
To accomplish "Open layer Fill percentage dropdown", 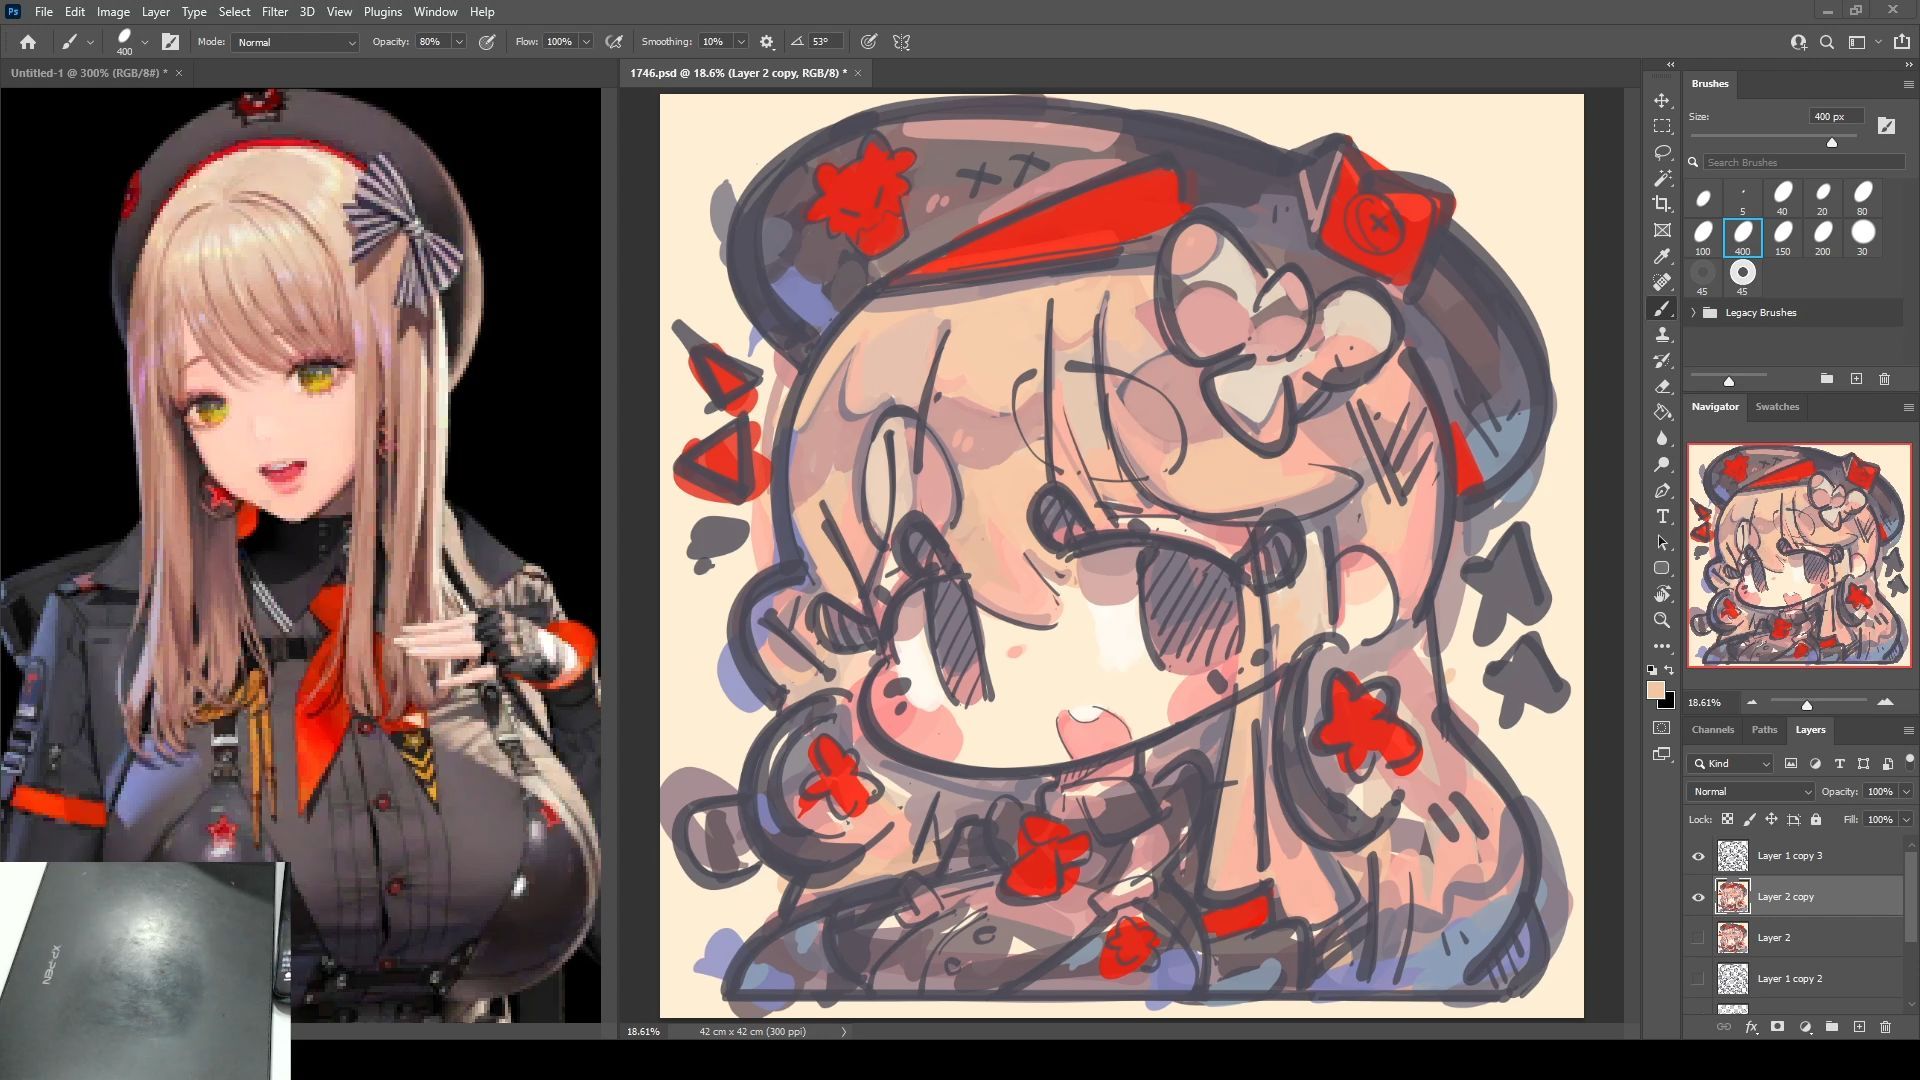I will (1906, 819).
